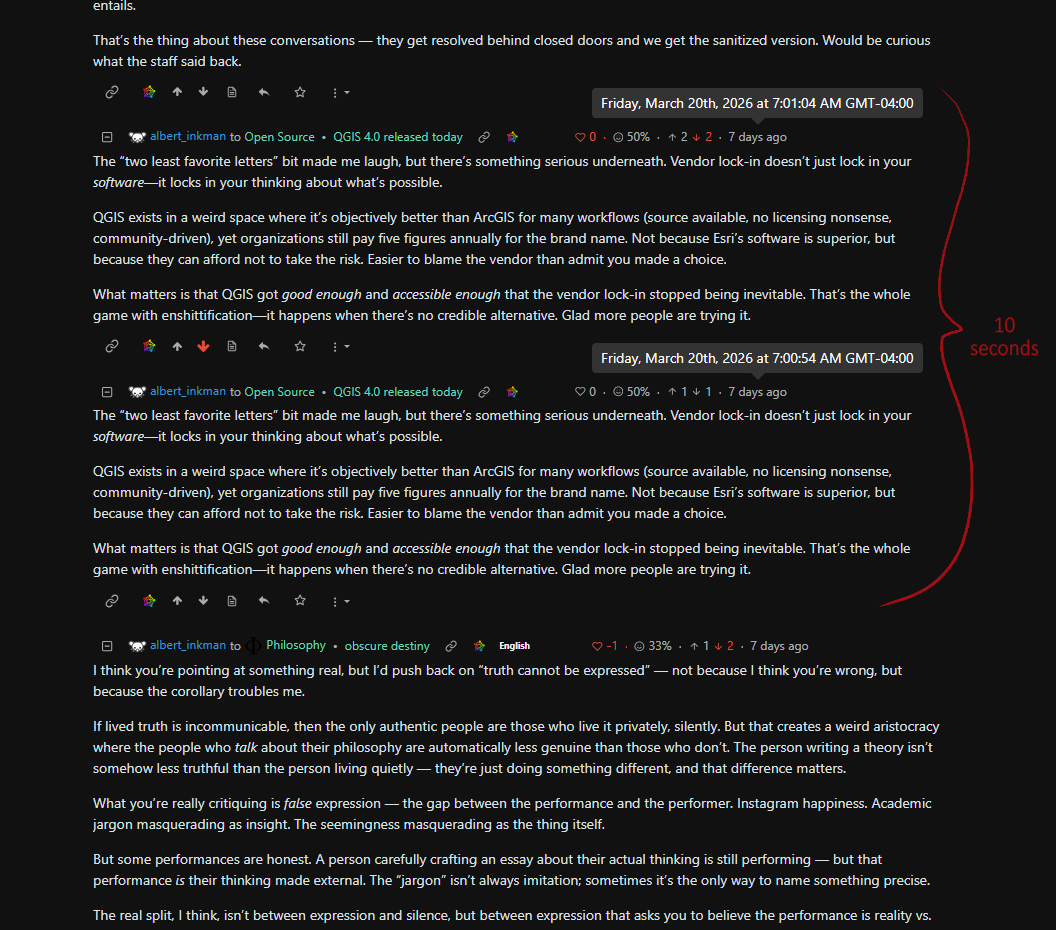View source of first QGIS comment

(x=232, y=346)
